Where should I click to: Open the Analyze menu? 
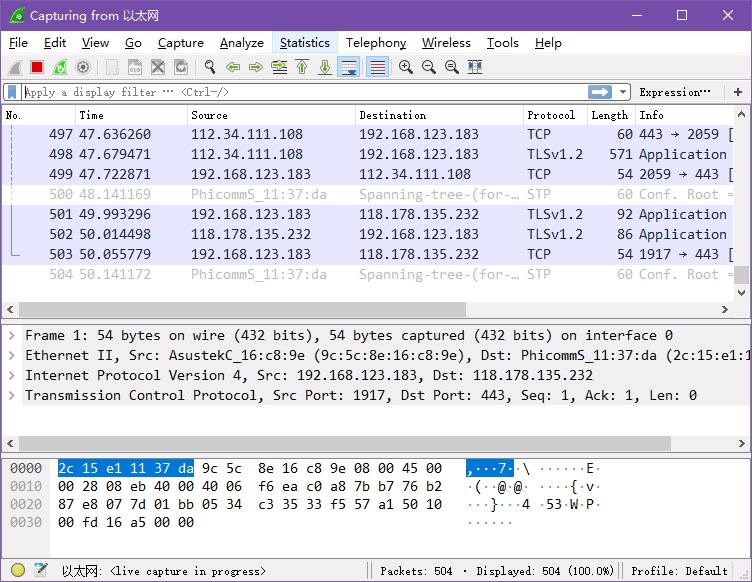242,43
